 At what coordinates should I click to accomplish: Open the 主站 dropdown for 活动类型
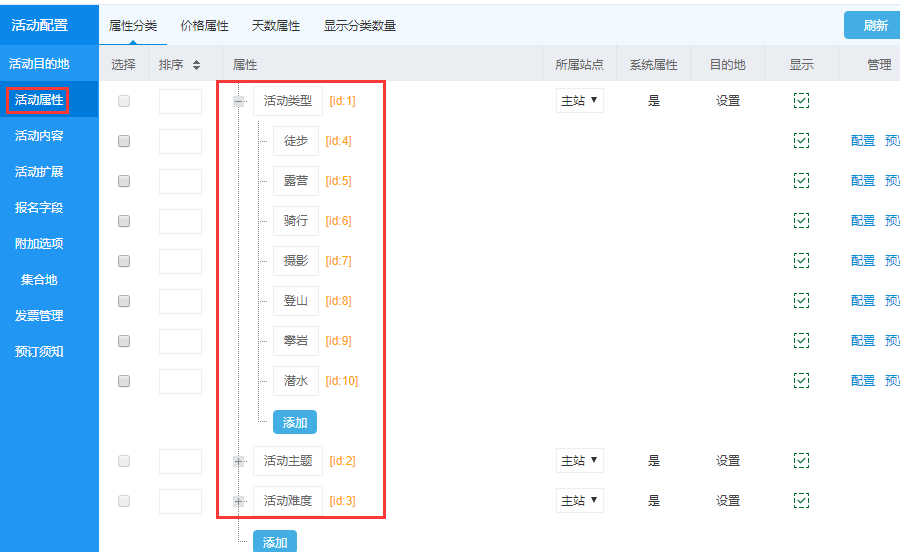point(580,100)
